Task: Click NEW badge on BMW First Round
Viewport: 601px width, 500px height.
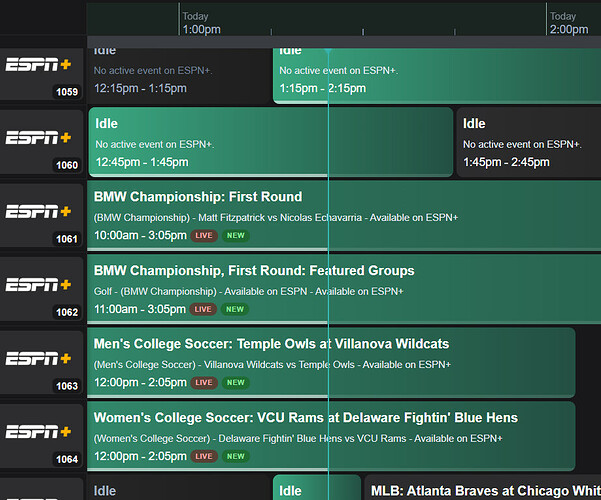Action: (235, 235)
